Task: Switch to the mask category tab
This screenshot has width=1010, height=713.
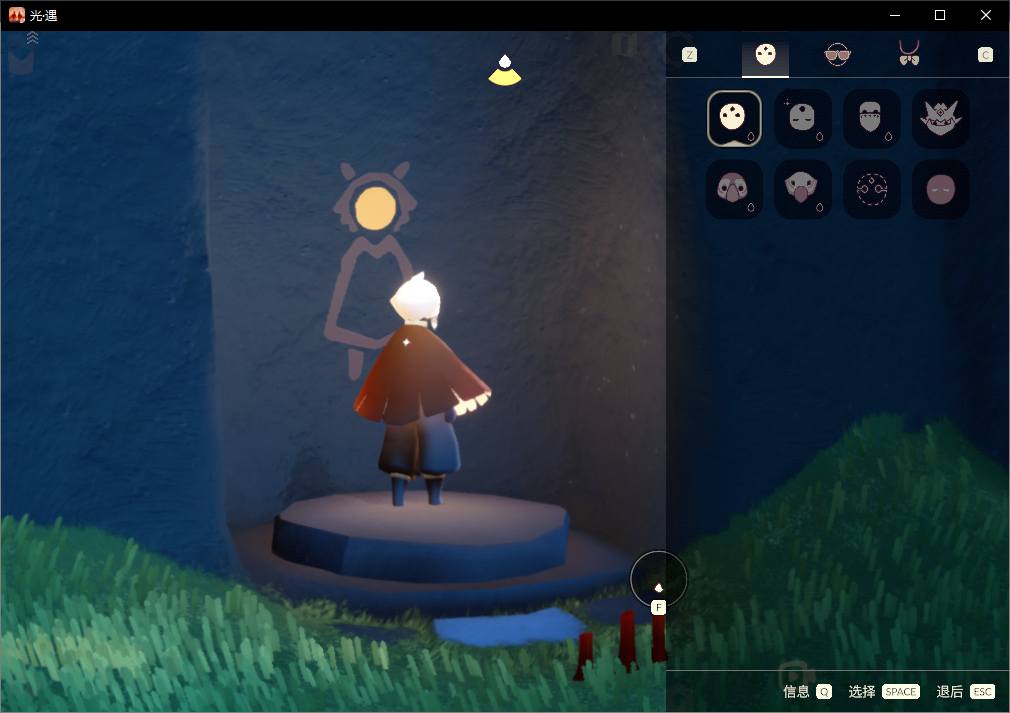Action: pyautogui.click(x=765, y=55)
